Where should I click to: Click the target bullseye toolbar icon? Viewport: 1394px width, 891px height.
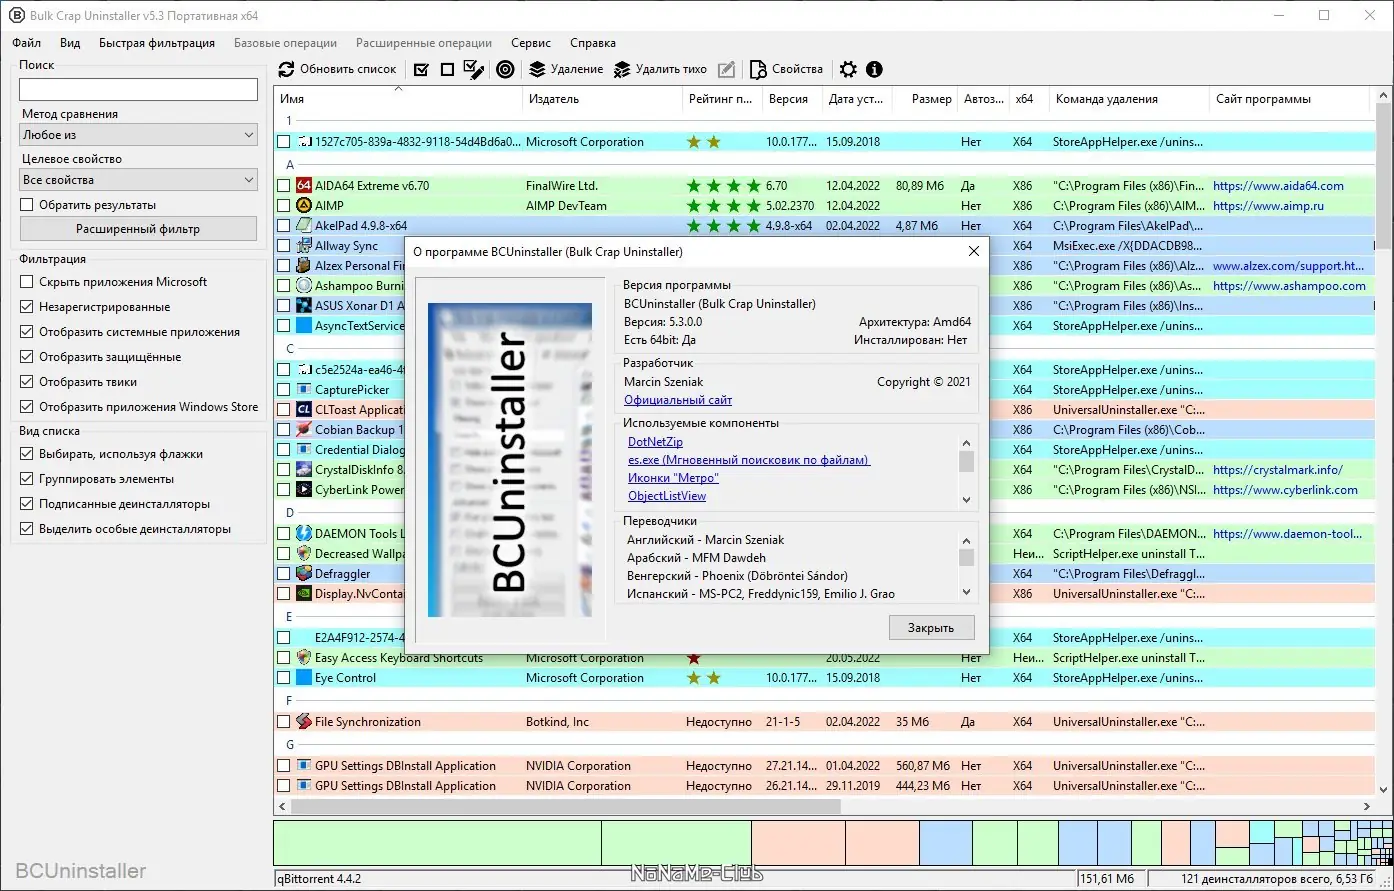(x=505, y=69)
